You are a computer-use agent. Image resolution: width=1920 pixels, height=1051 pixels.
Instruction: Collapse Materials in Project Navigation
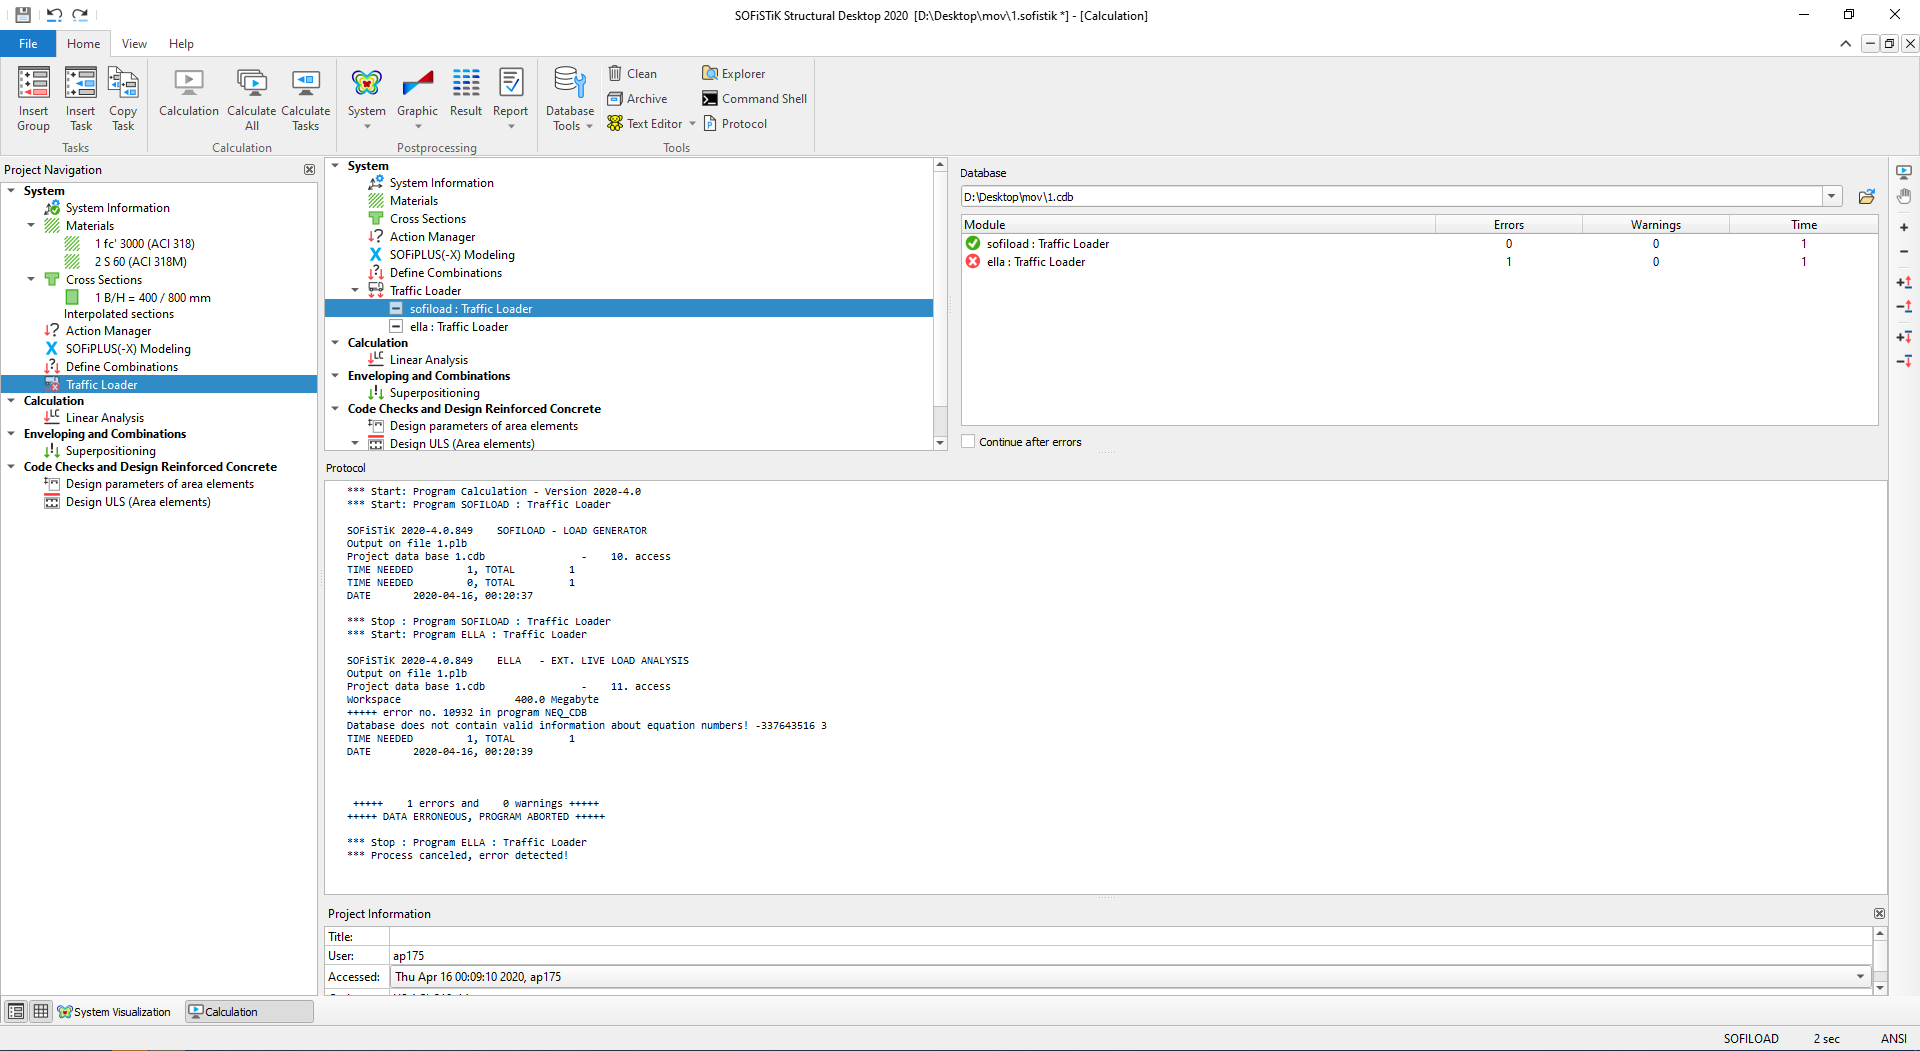tap(31, 225)
